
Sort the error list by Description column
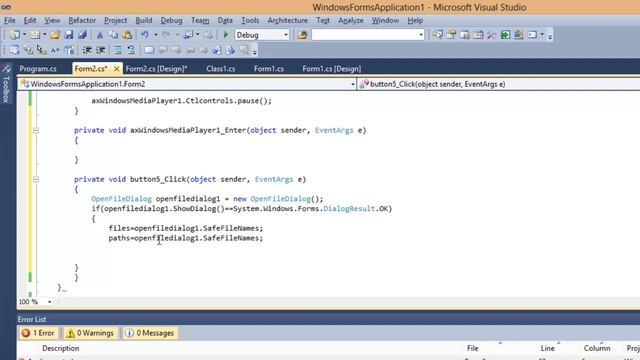pos(61,348)
